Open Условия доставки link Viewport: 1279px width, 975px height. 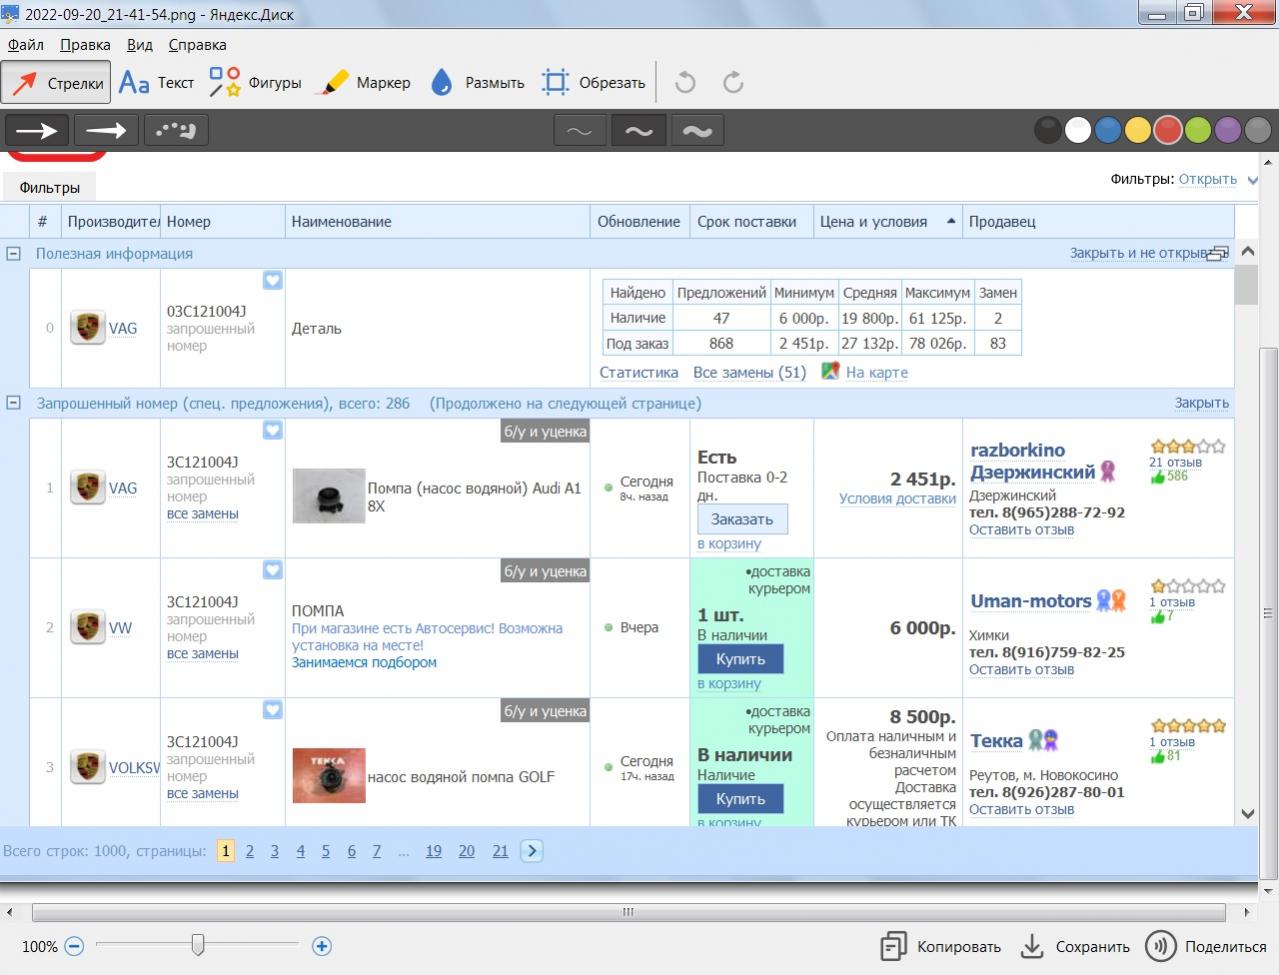pyautogui.click(x=897, y=499)
